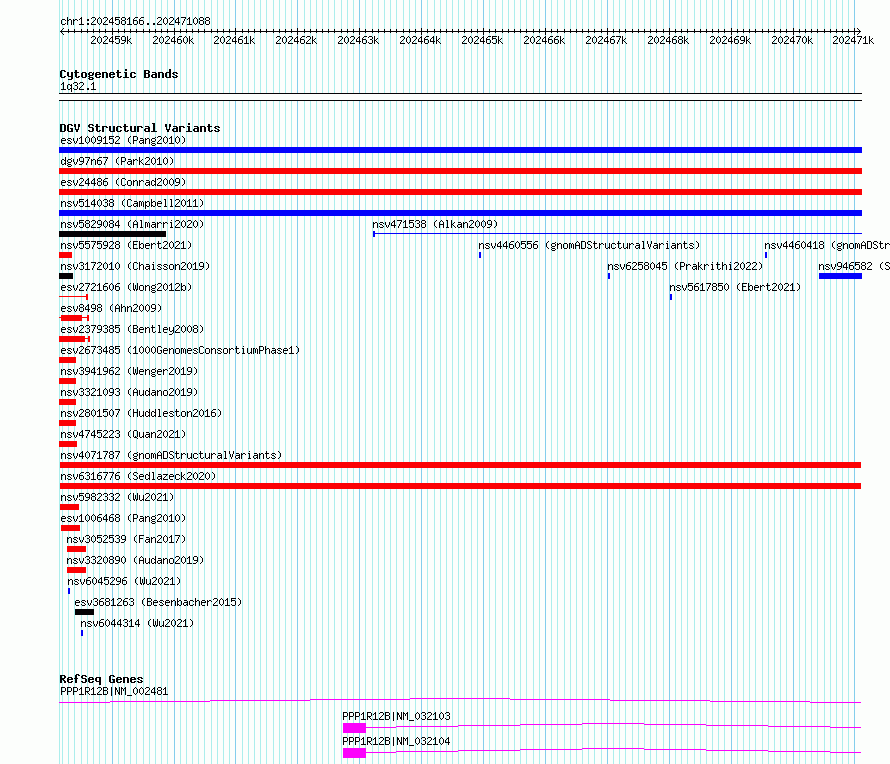Click the NM_032104 magenta exon block

click(x=354, y=753)
